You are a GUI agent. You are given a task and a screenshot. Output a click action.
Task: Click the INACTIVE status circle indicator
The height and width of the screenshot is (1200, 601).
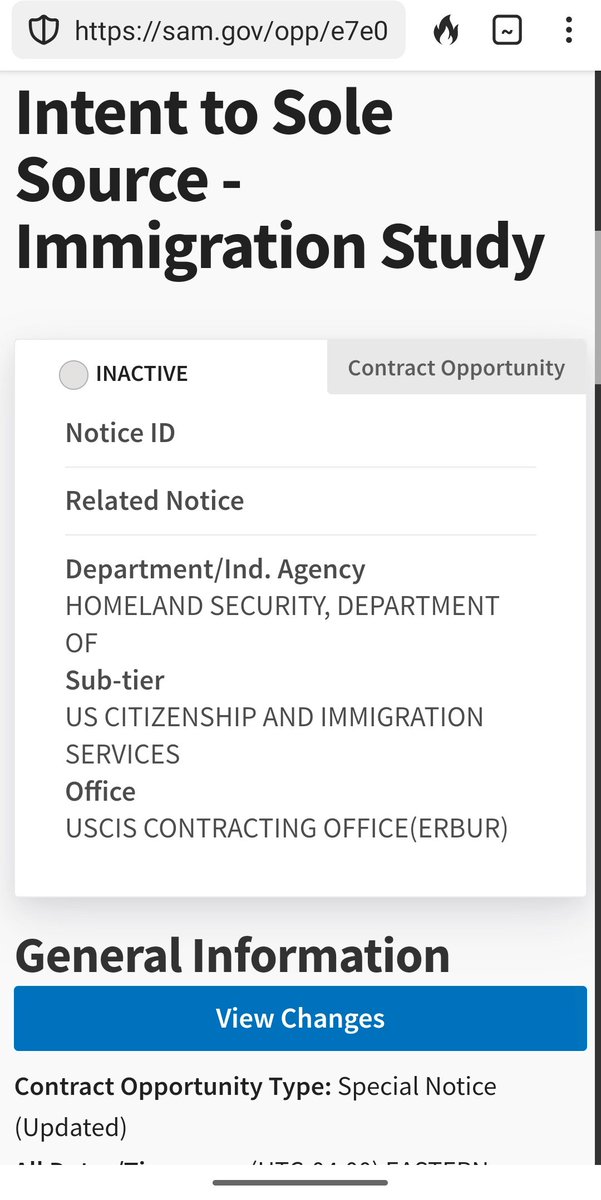(x=74, y=375)
